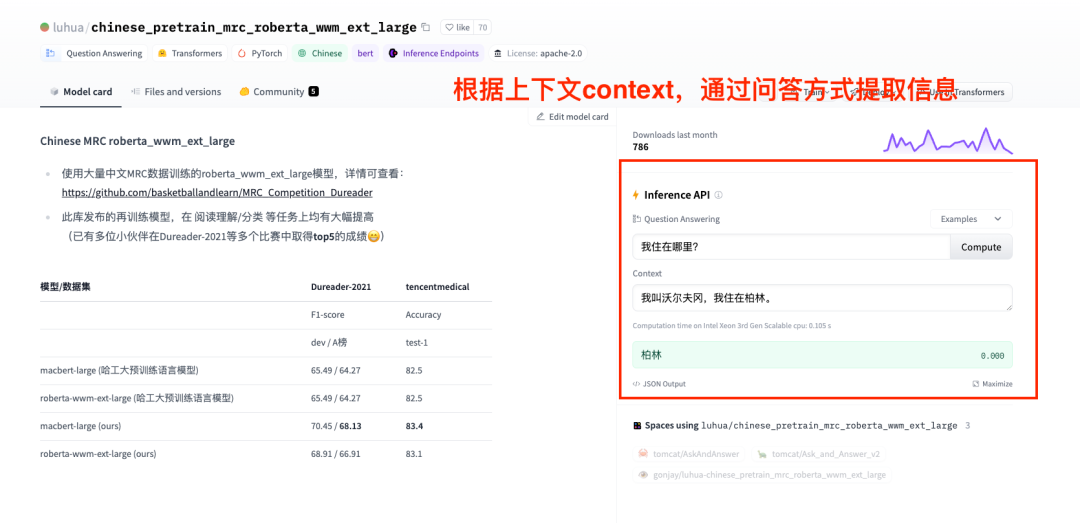This screenshot has width=1080, height=523.
Task: Click the Spaces using icon
Action: click(637, 426)
